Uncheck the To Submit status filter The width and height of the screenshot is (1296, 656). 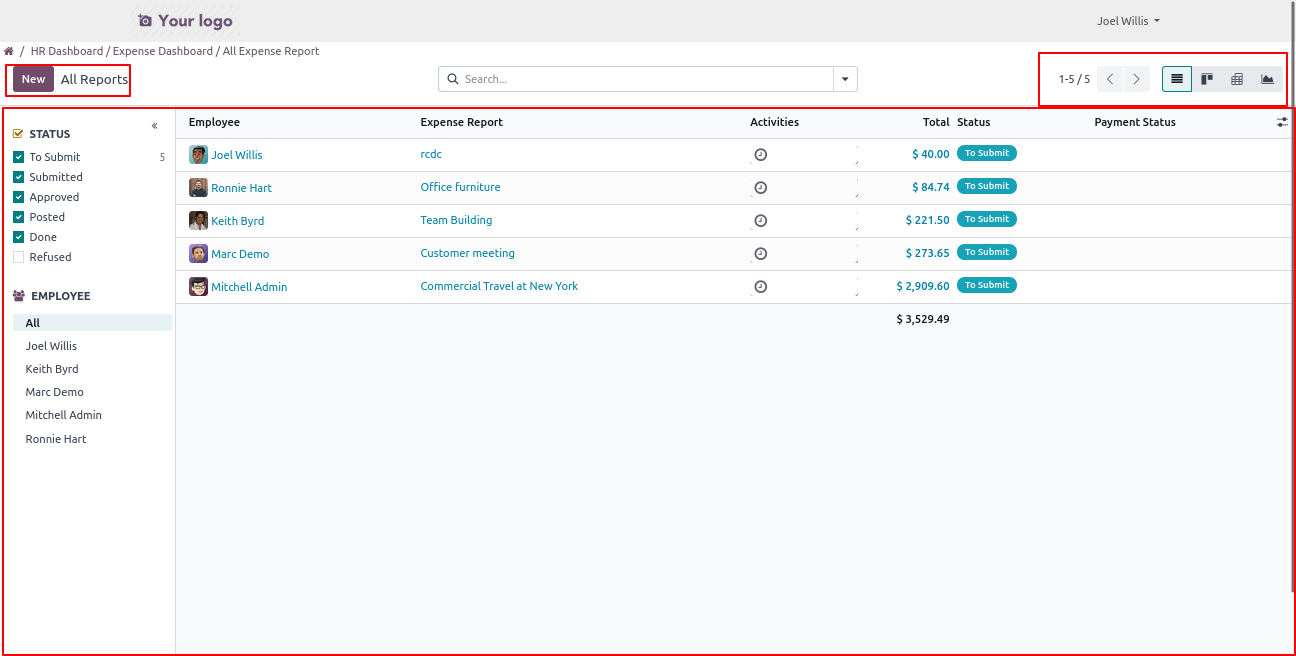(x=19, y=157)
